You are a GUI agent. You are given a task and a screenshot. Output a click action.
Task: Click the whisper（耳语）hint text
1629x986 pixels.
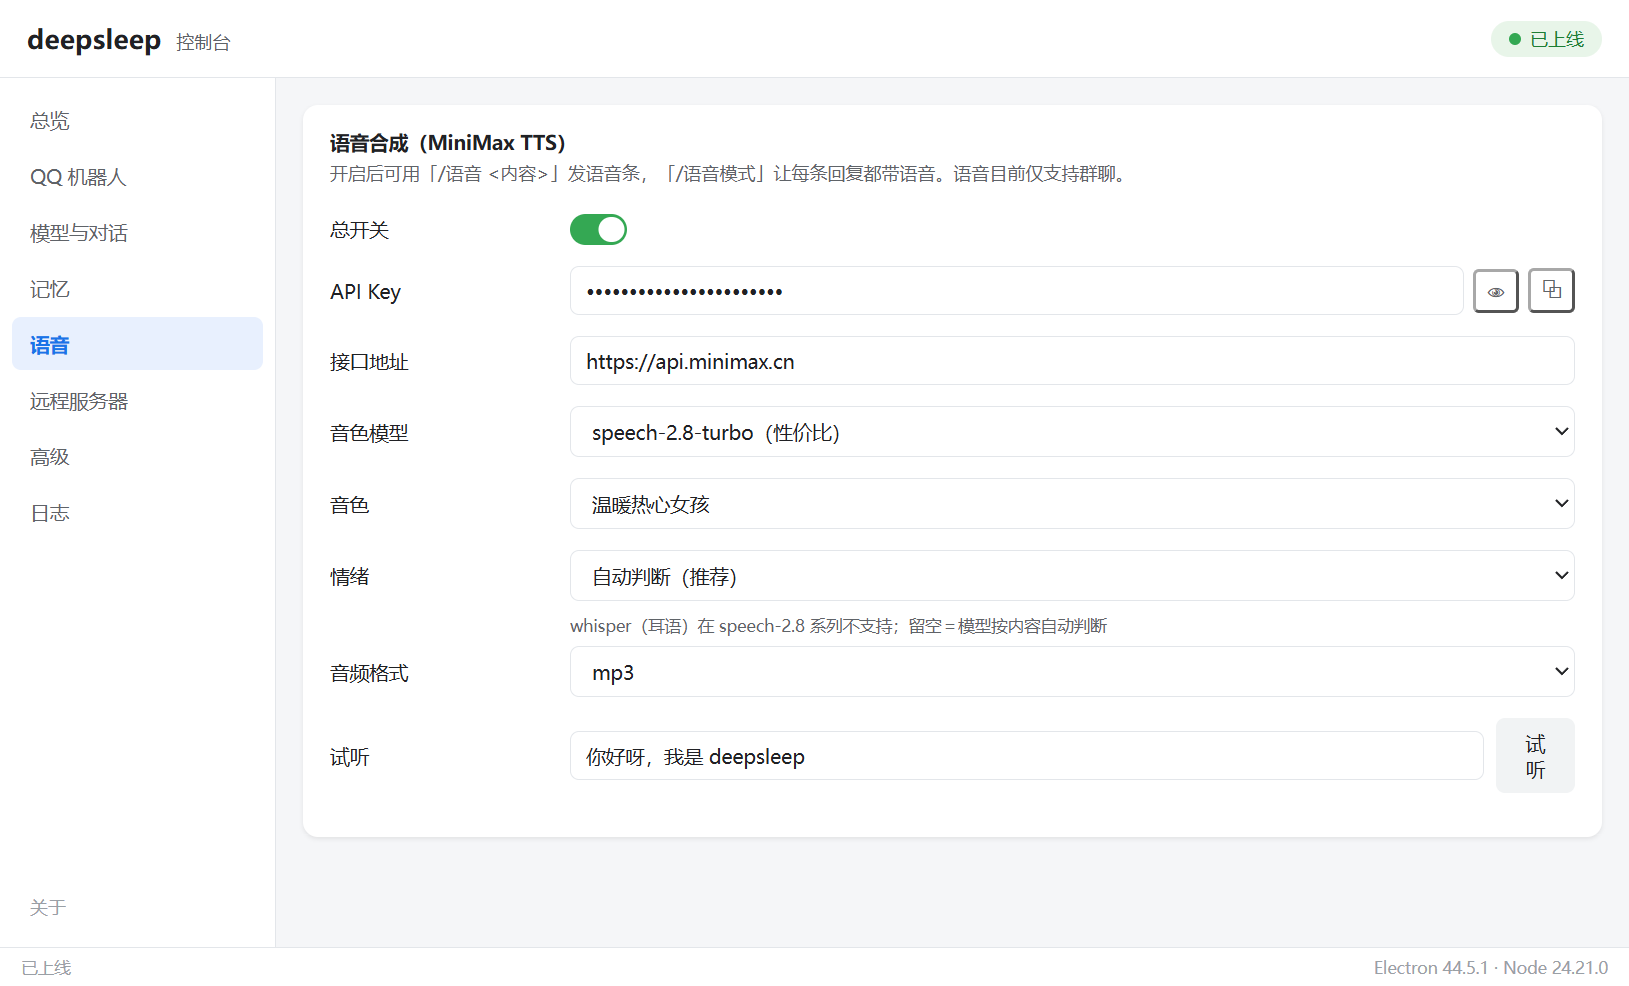(838, 626)
